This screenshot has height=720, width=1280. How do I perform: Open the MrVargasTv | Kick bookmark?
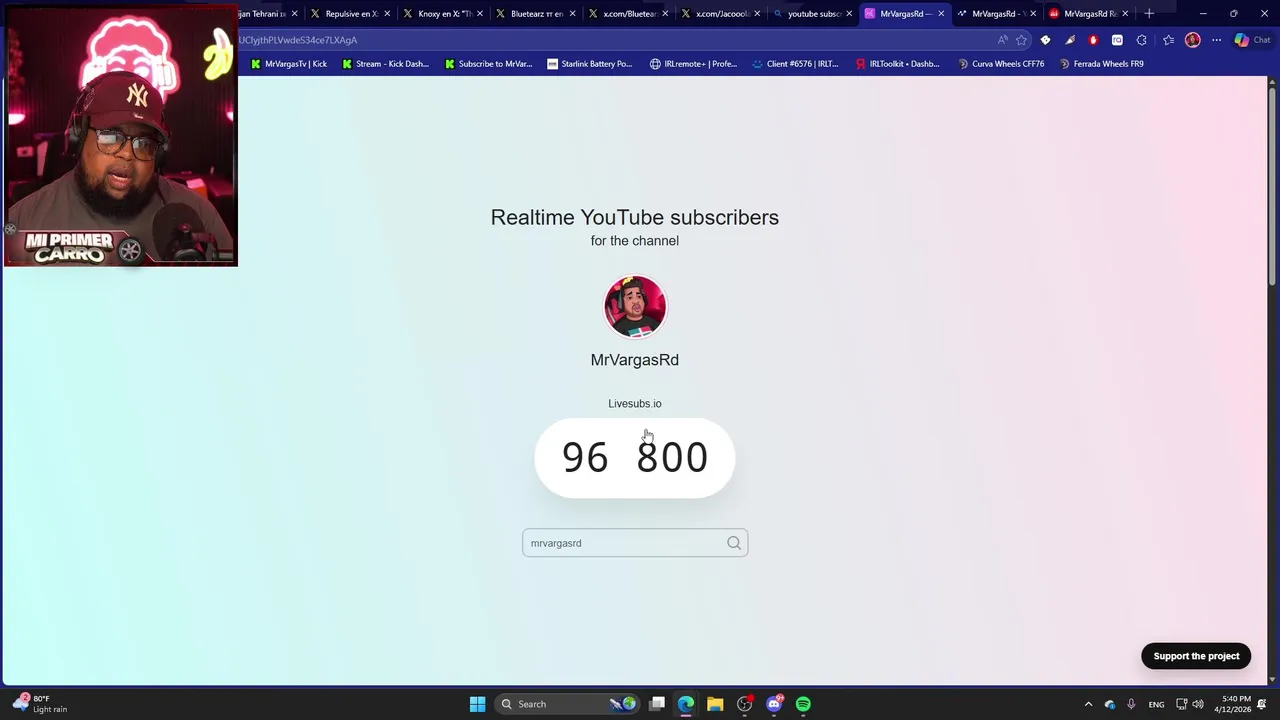[x=289, y=64]
